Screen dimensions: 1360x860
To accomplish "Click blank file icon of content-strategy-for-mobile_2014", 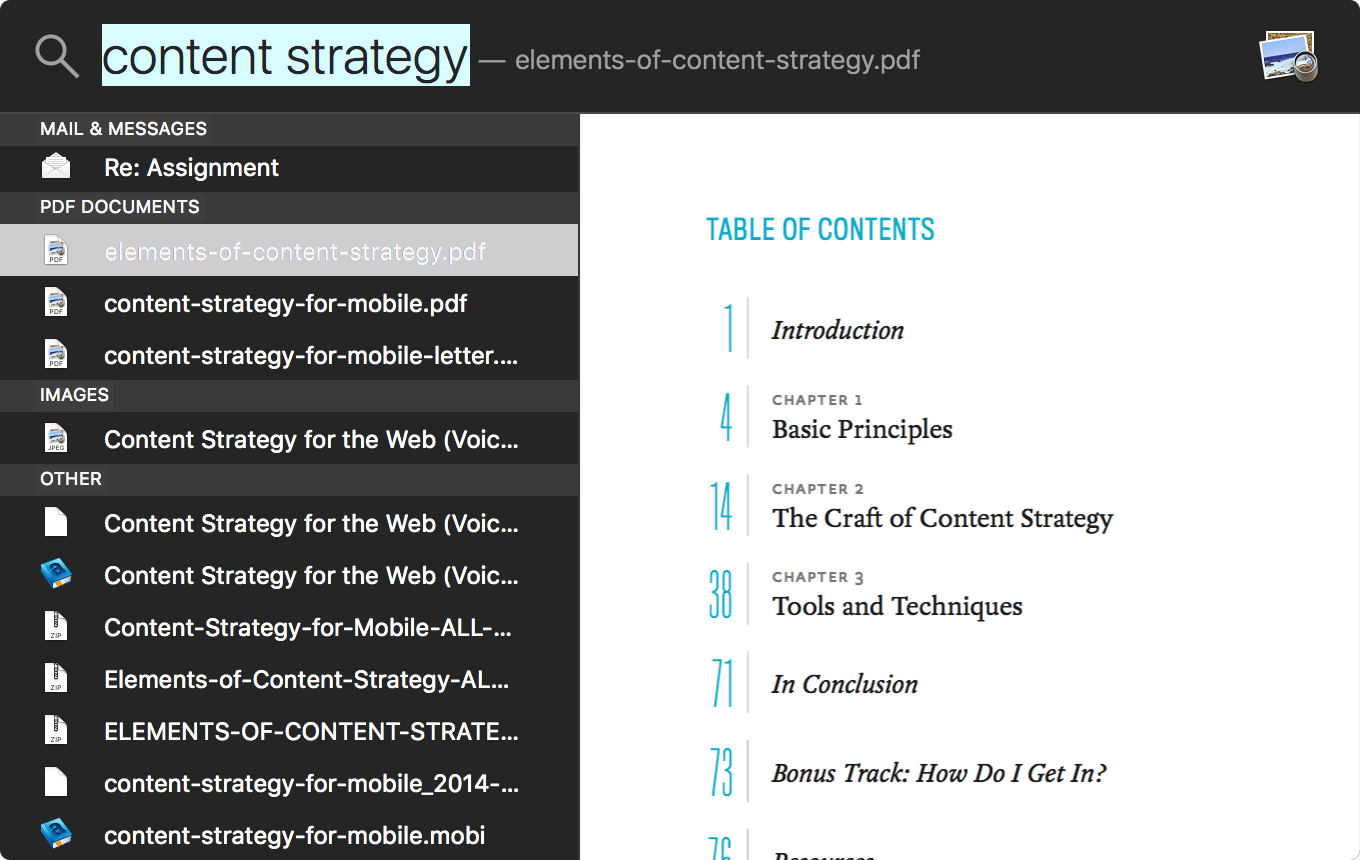I will tap(56, 782).
